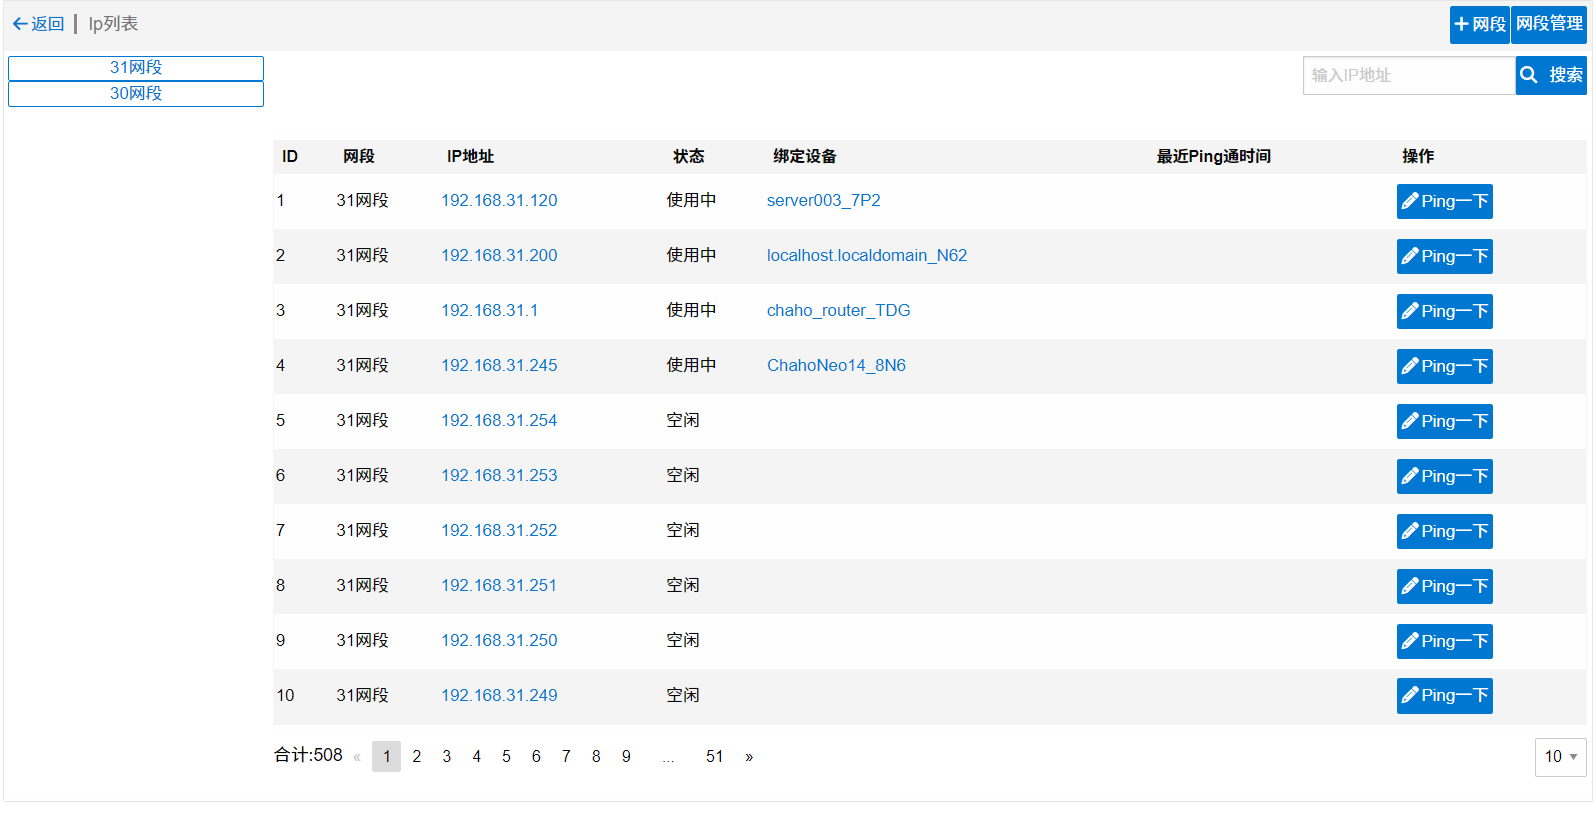
Task: Ping the 192.168.31.253 row
Action: tap(1444, 476)
